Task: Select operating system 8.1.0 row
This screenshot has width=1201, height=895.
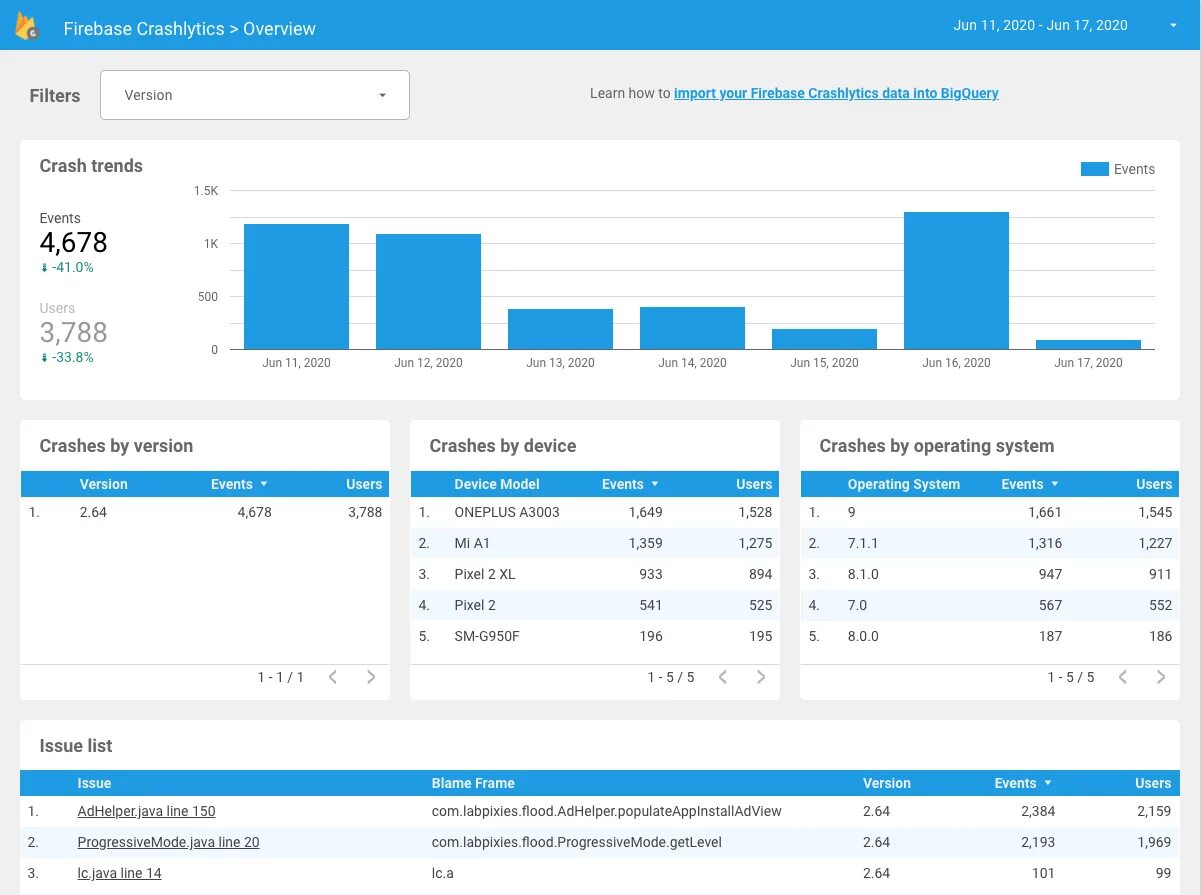Action: [x=990, y=574]
